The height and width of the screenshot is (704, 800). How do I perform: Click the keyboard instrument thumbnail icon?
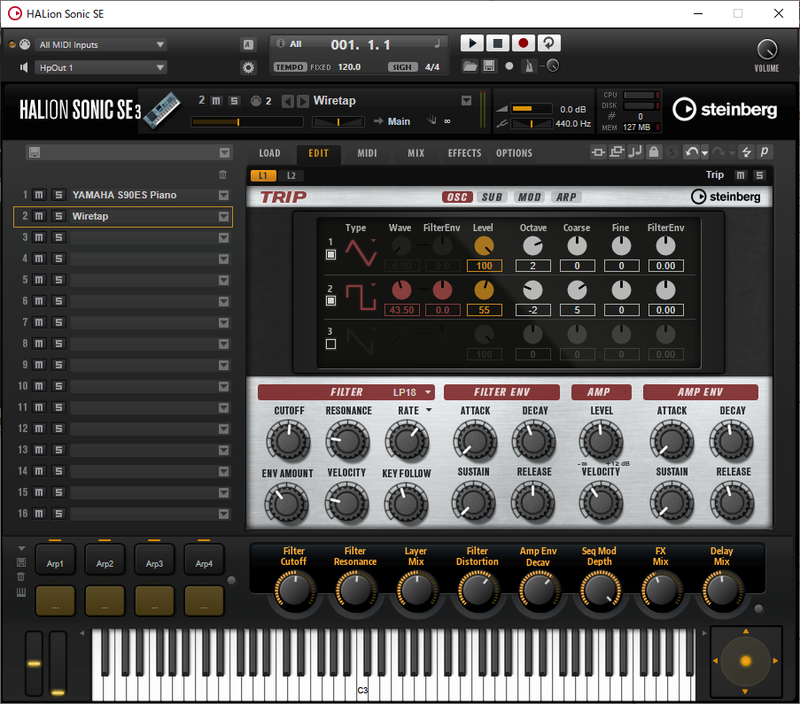(x=162, y=110)
